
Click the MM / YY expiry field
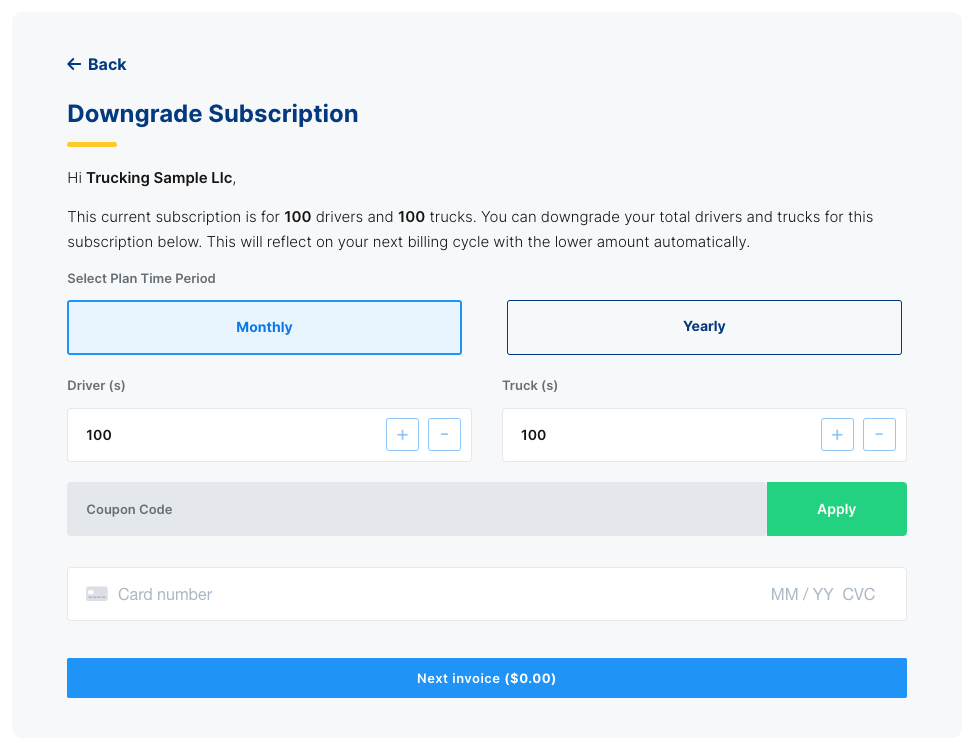pos(802,594)
